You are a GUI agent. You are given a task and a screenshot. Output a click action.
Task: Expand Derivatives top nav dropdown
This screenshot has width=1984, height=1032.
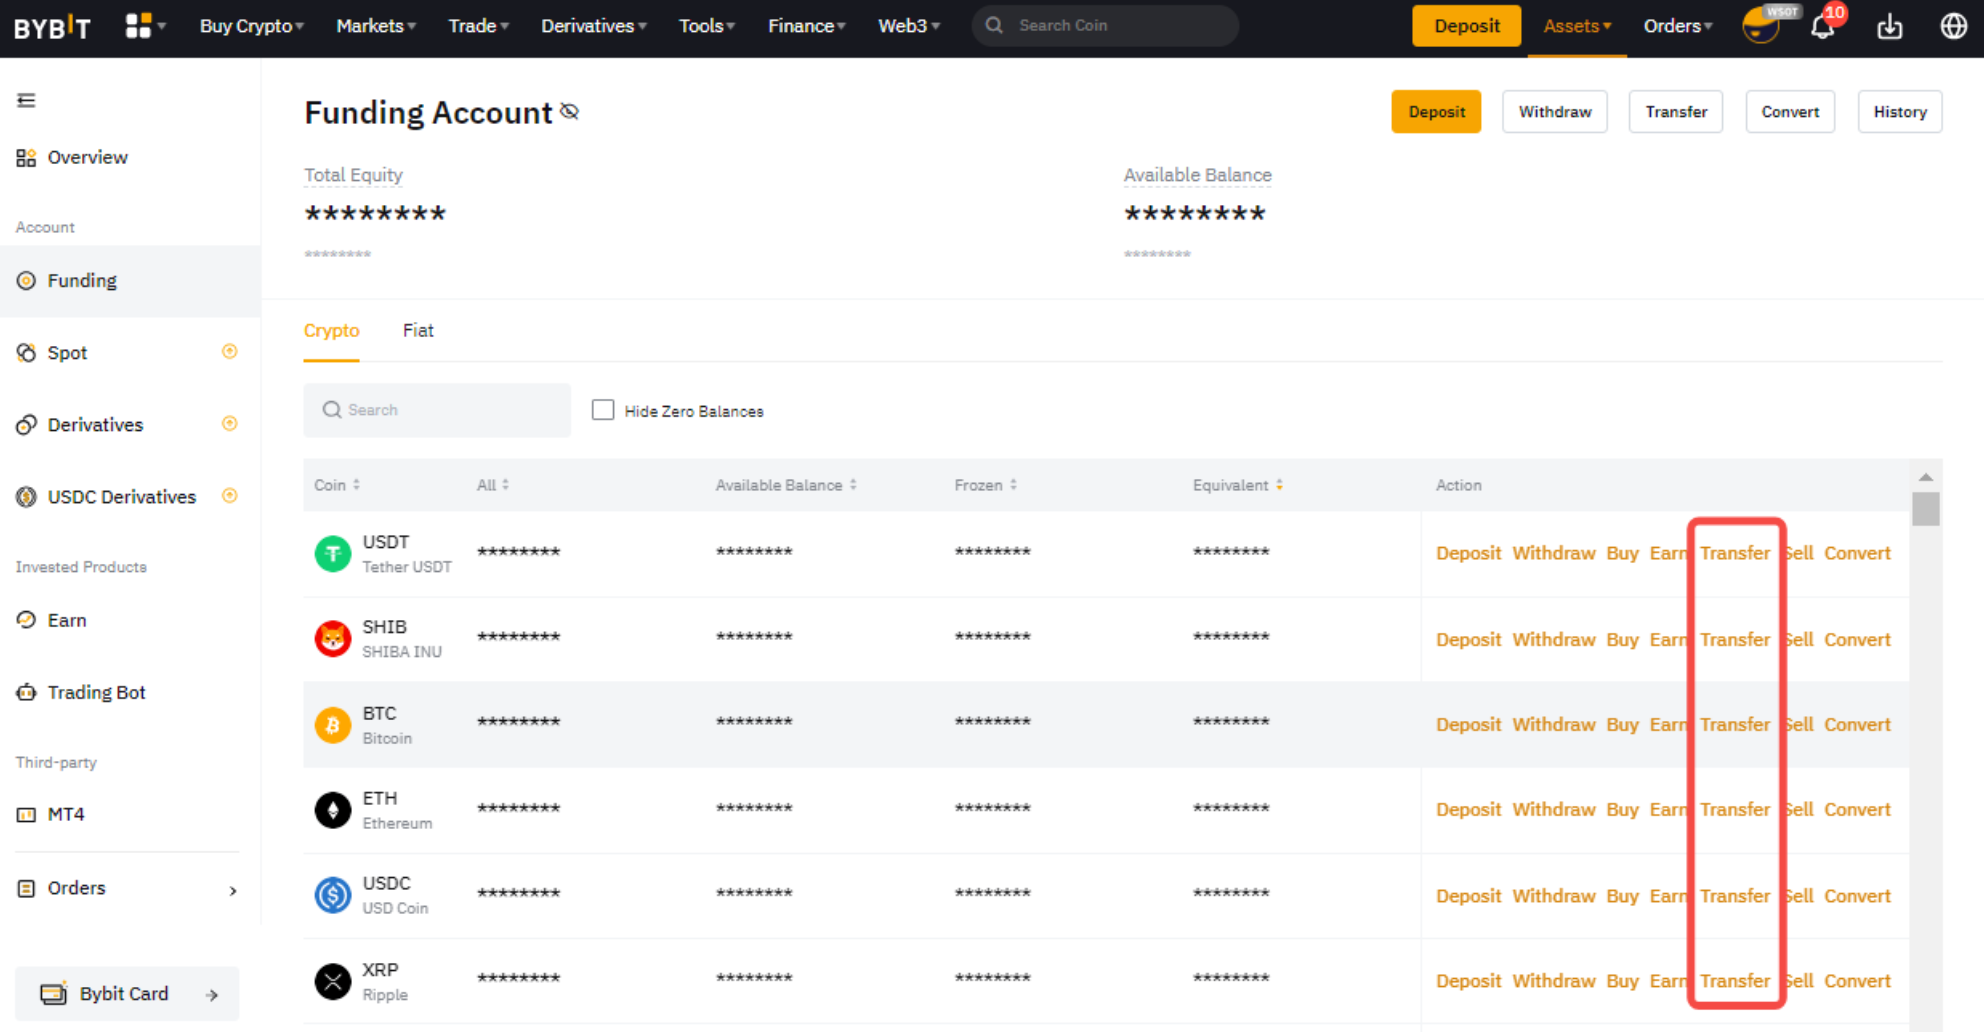pos(594,26)
